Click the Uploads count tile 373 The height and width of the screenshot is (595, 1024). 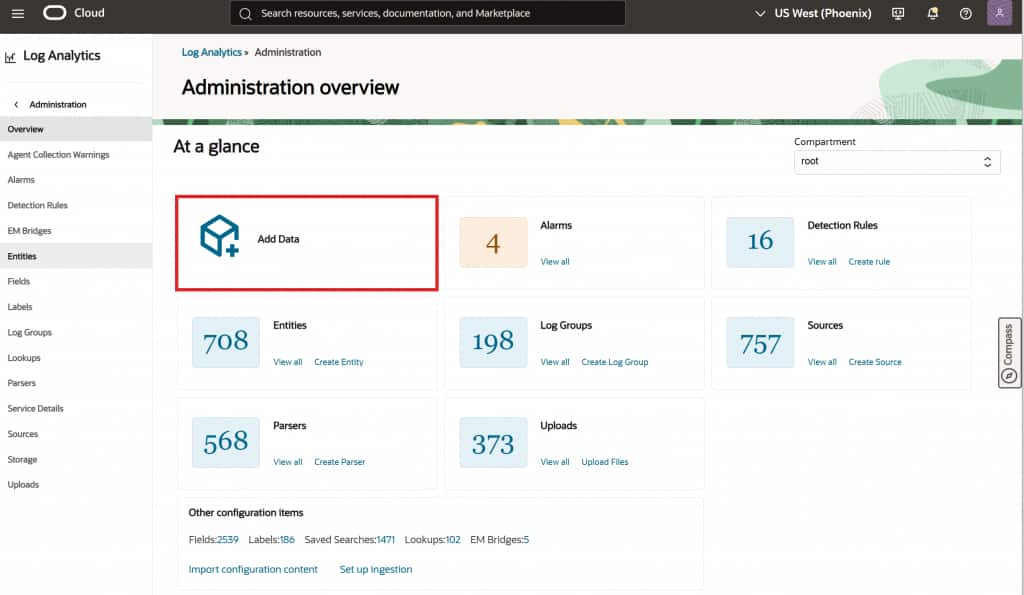(493, 442)
